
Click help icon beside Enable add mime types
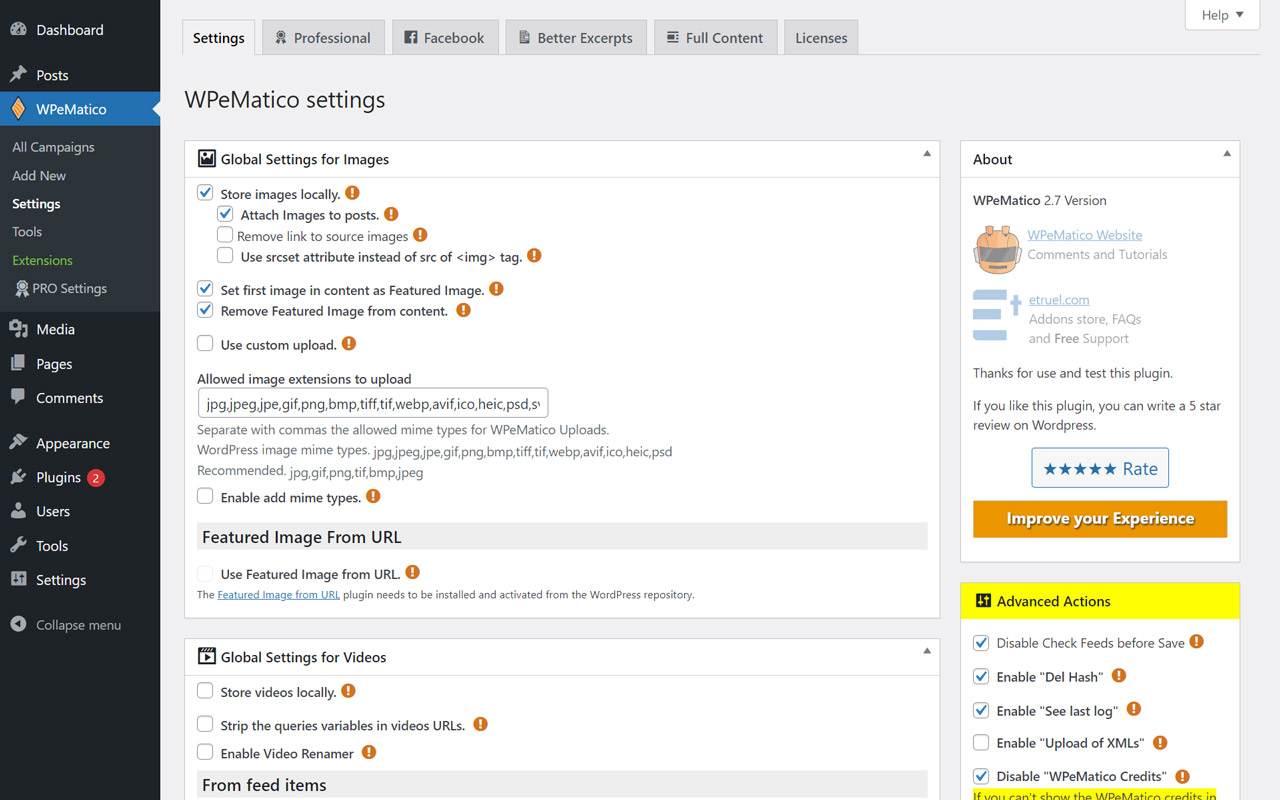[373, 496]
